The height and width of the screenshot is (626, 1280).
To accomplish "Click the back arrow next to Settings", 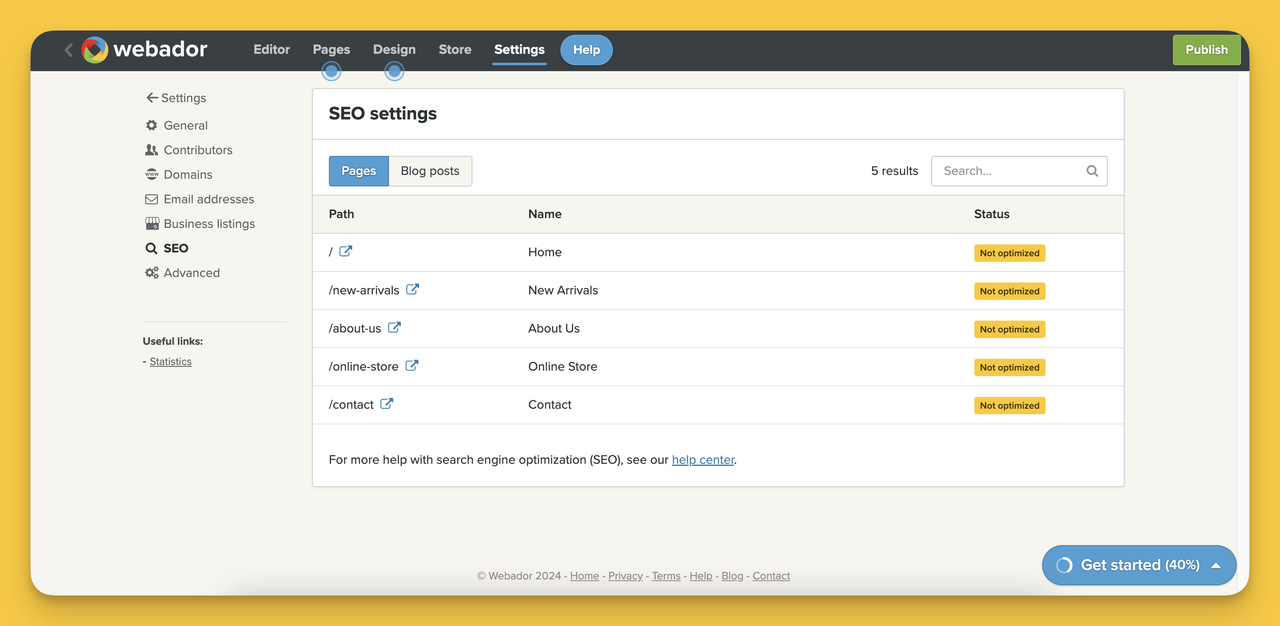I will (x=152, y=98).
